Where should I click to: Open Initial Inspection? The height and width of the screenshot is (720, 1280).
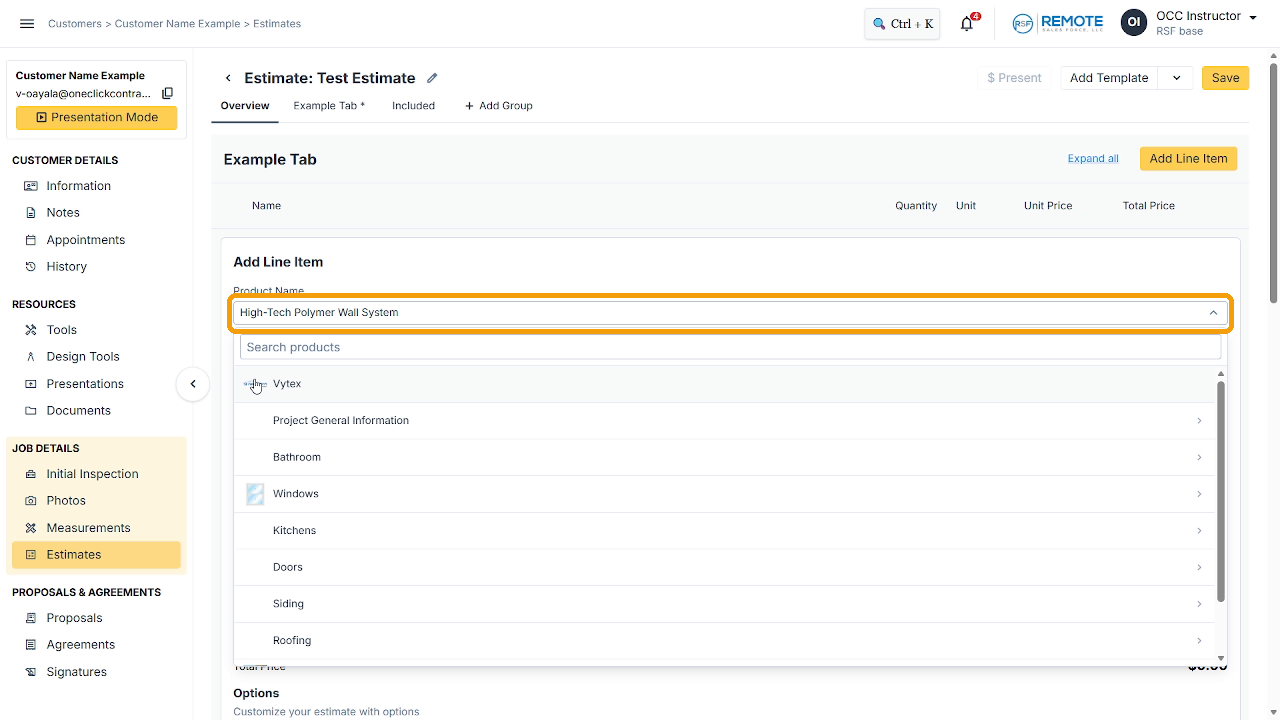coord(92,474)
